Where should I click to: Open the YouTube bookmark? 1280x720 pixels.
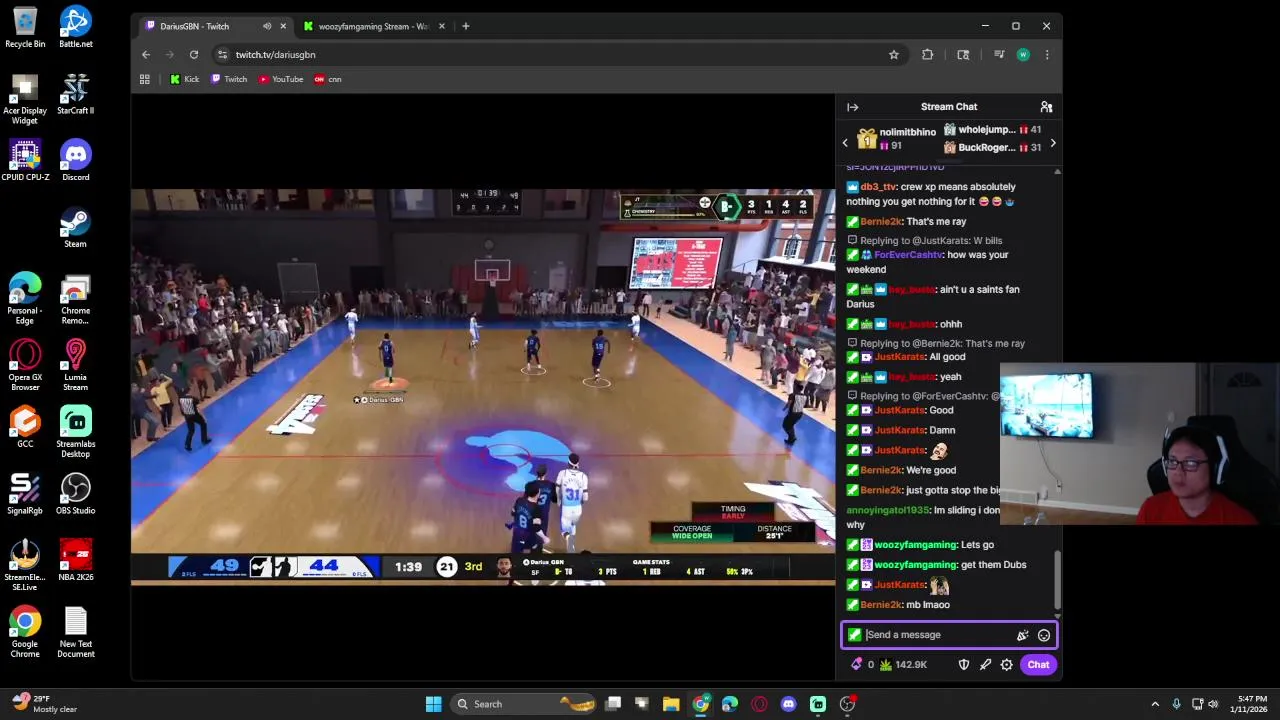click(x=281, y=79)
